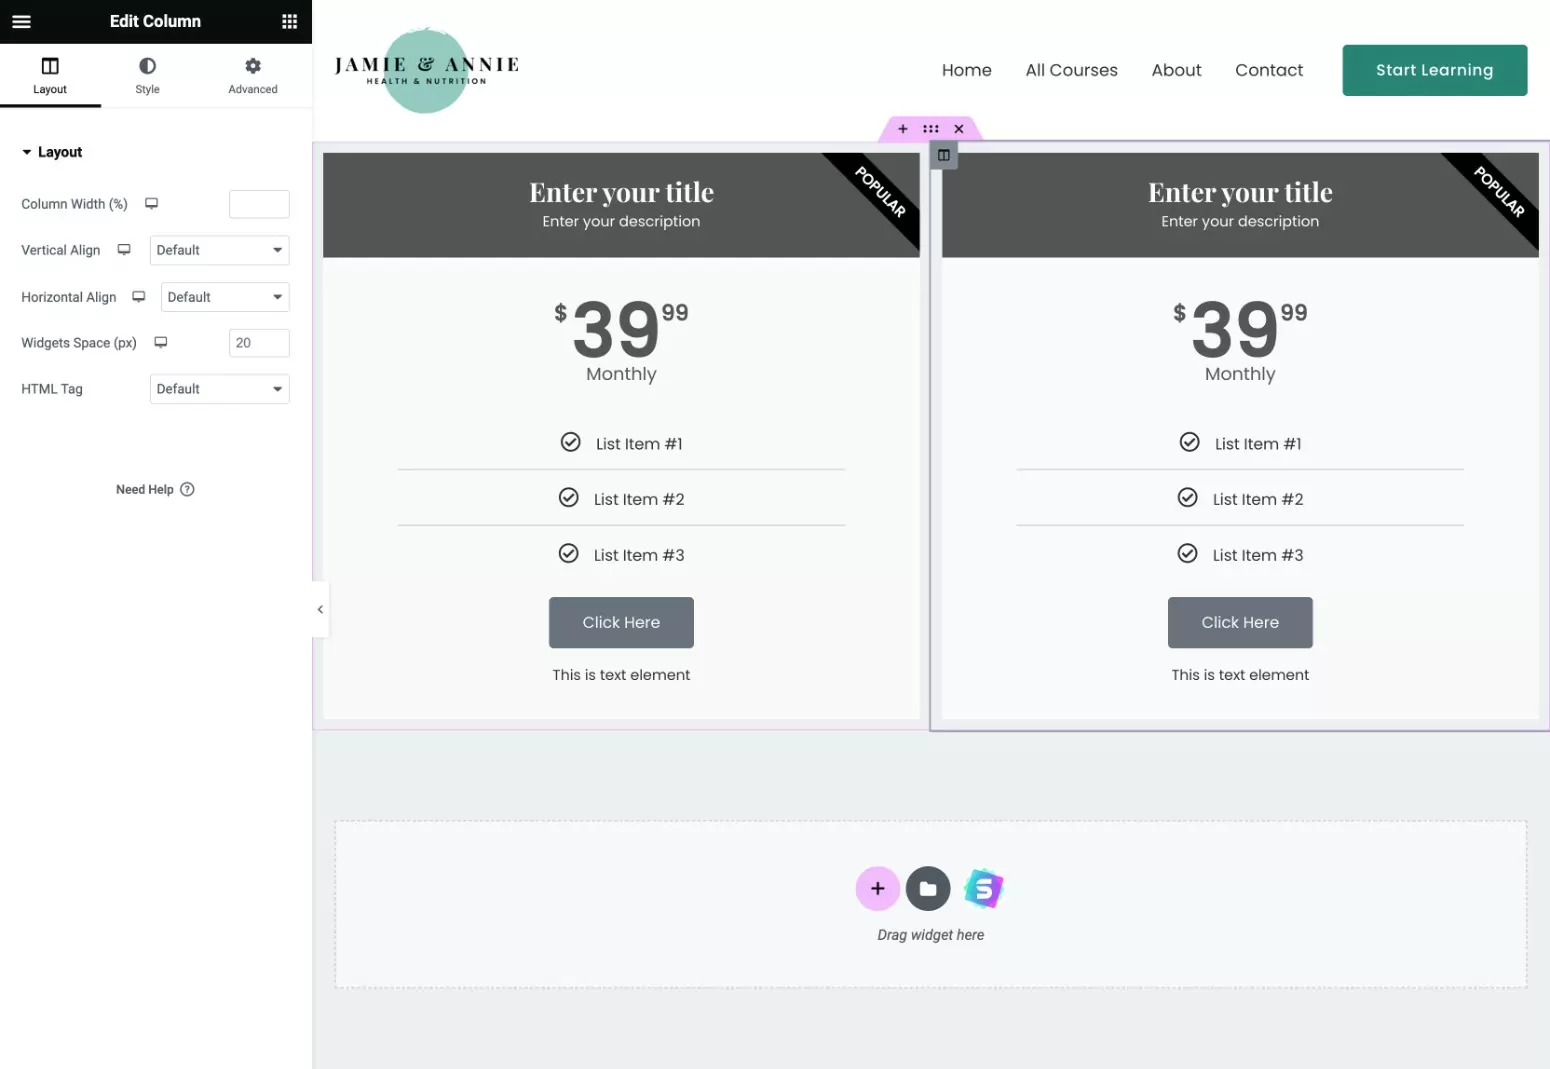Screen dimensions: 1550x1069
Task: Open the Vertical Align dropdown
Action: point(219,250)
